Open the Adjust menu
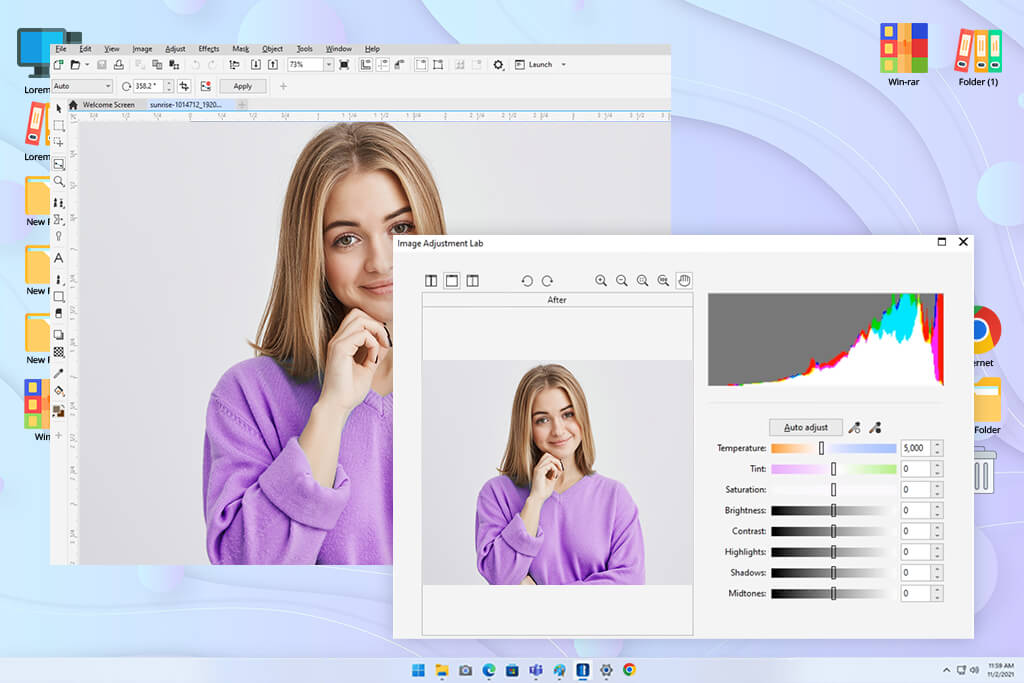Image resolution: width=1024 pixels, height=683 pixels. click(x=175, y=49)
